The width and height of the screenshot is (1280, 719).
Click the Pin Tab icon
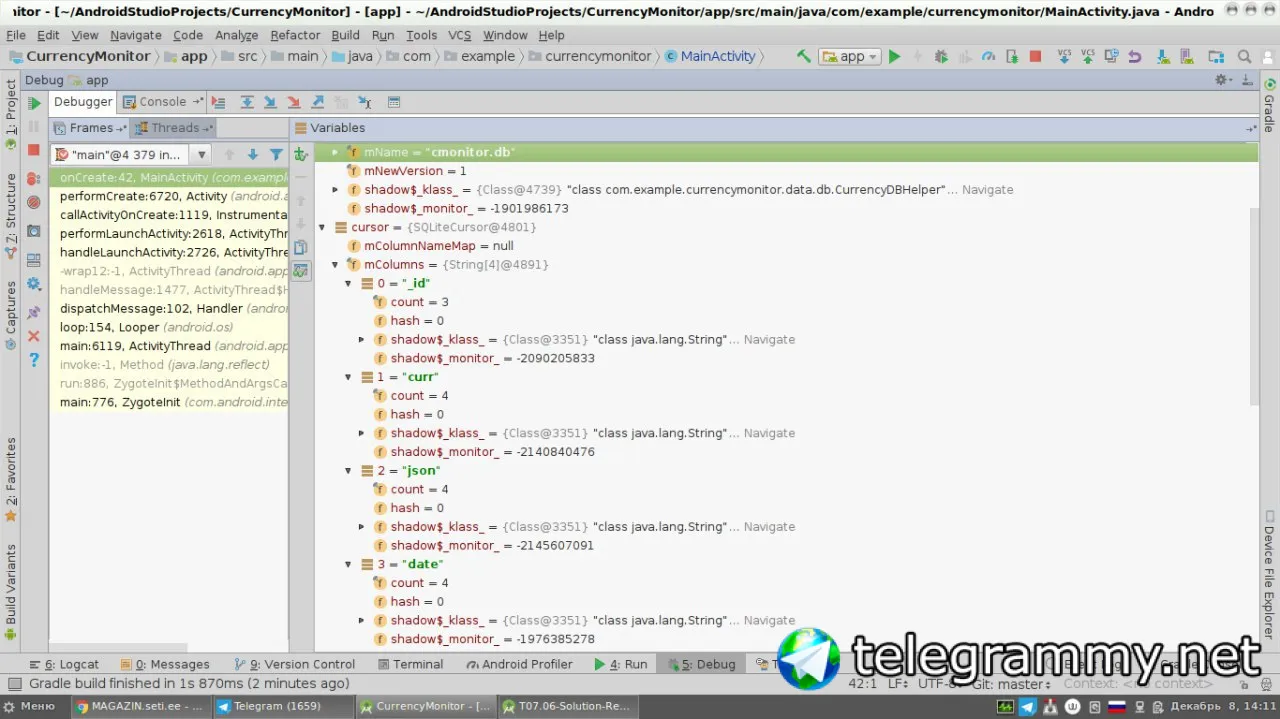(x=34, y=311)
